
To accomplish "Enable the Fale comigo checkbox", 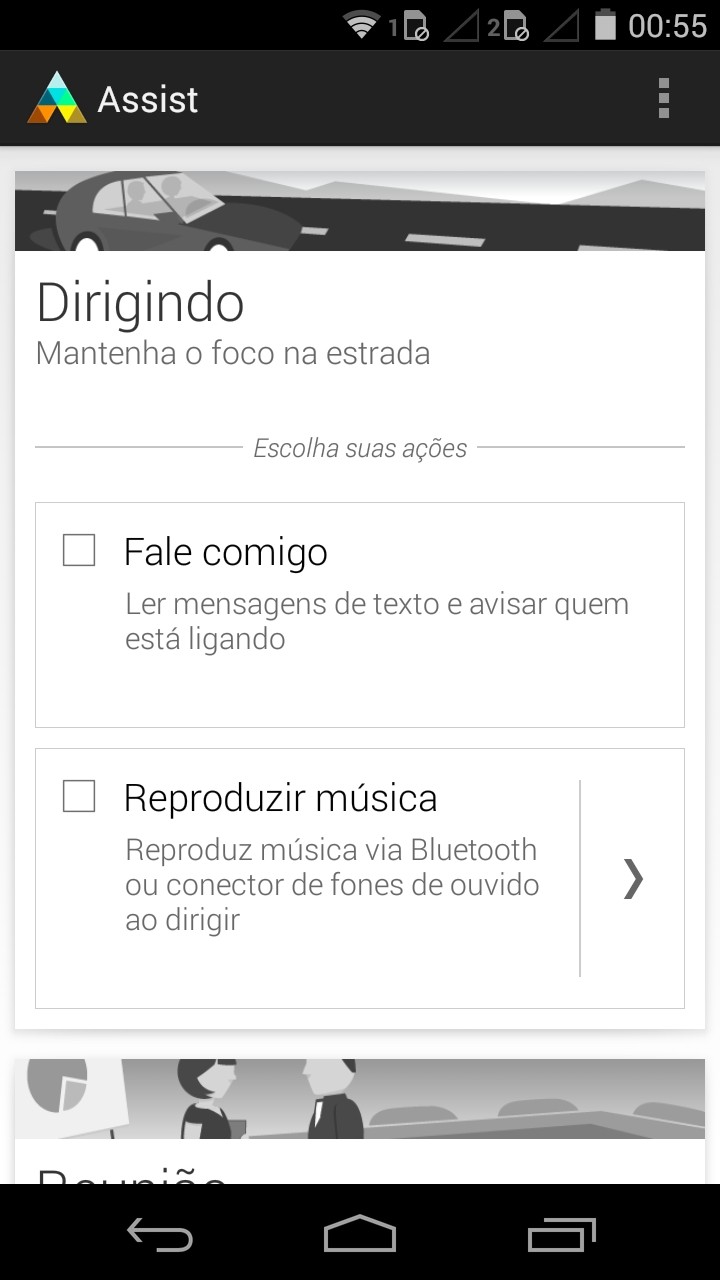I will tap(79, 550).
